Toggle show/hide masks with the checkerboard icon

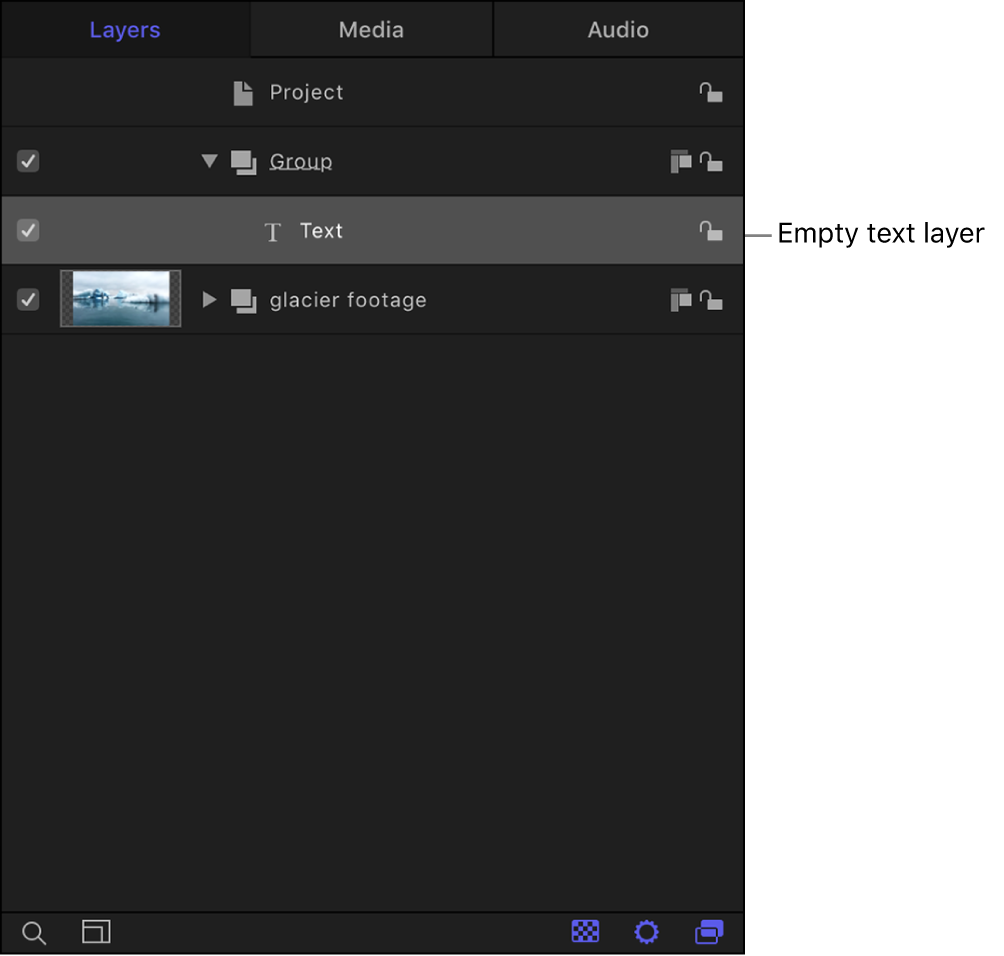click(x=585, y=932)
